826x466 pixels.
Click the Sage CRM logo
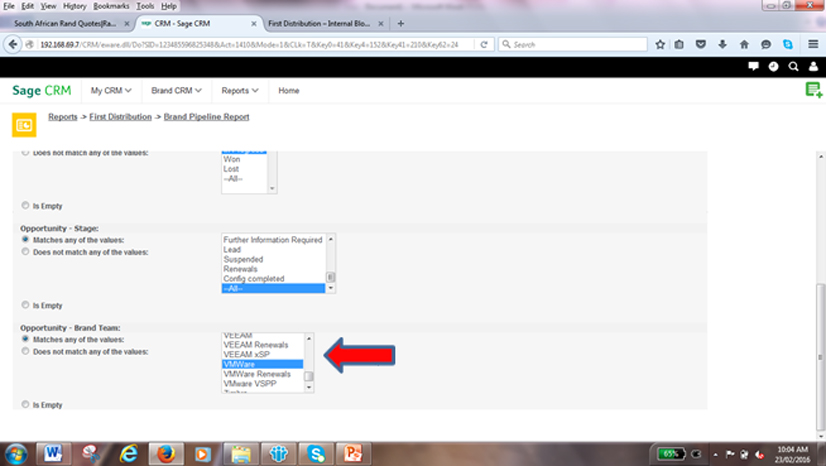pos(42,91)
